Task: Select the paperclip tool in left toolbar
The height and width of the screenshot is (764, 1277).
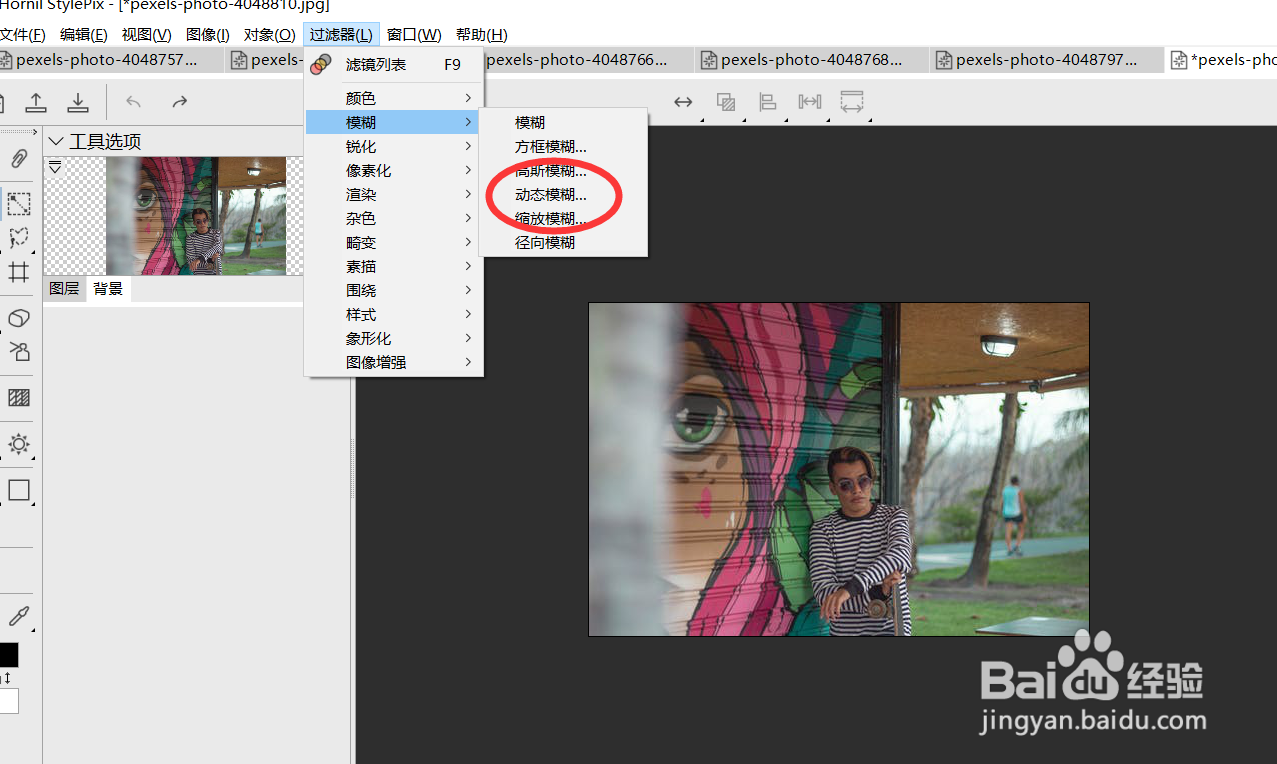Action: [19, 158]
